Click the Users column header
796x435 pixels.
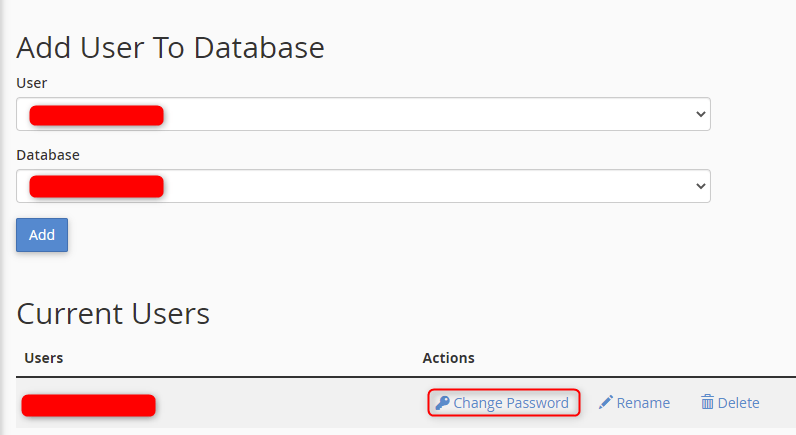pyautogui.click(x=44, y=358)
